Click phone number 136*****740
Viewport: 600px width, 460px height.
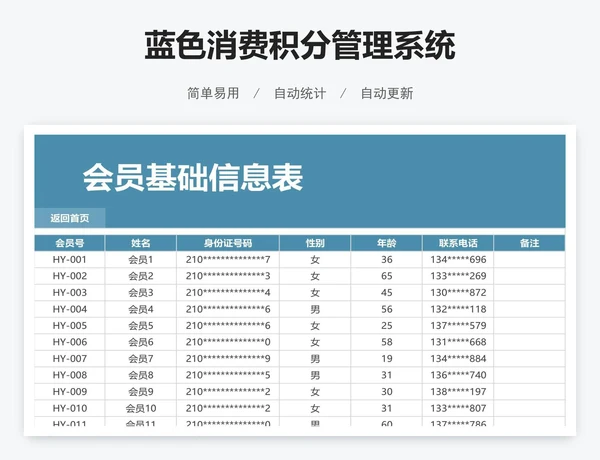458,375
